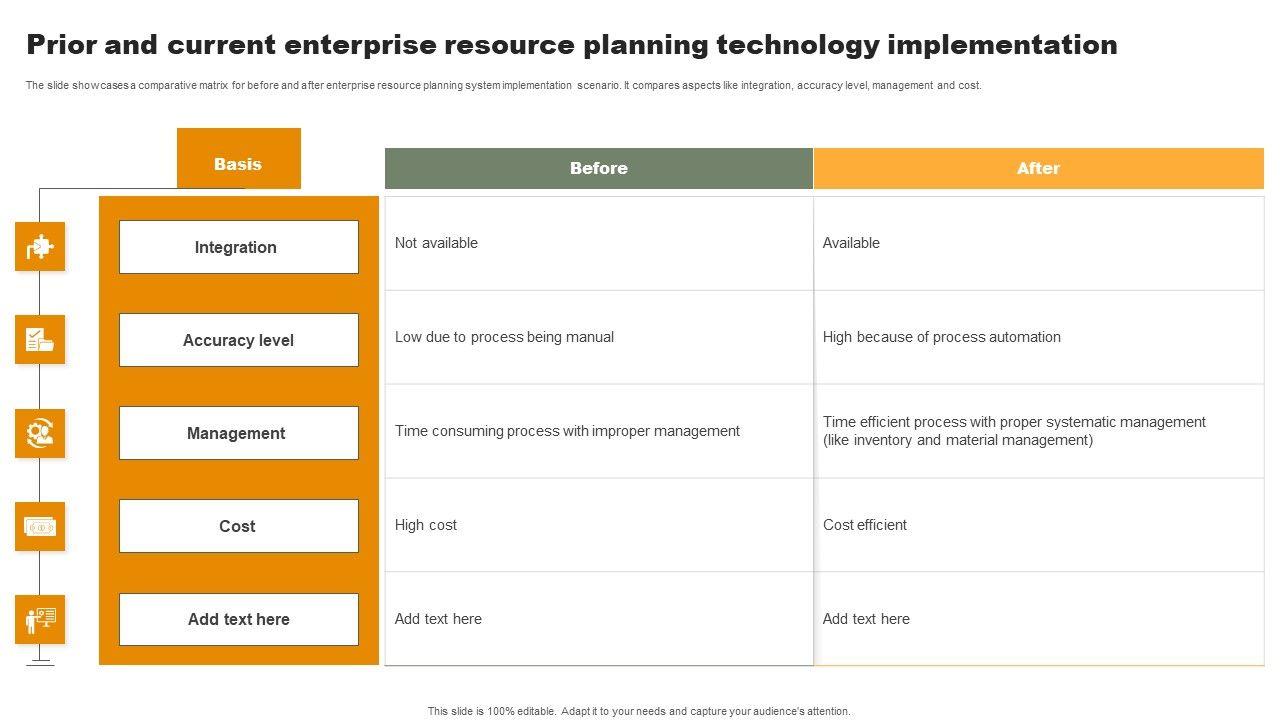Click "Add text here" in the Before column
The height and width of the screenshot is (720, 1280).
point(438,619)
